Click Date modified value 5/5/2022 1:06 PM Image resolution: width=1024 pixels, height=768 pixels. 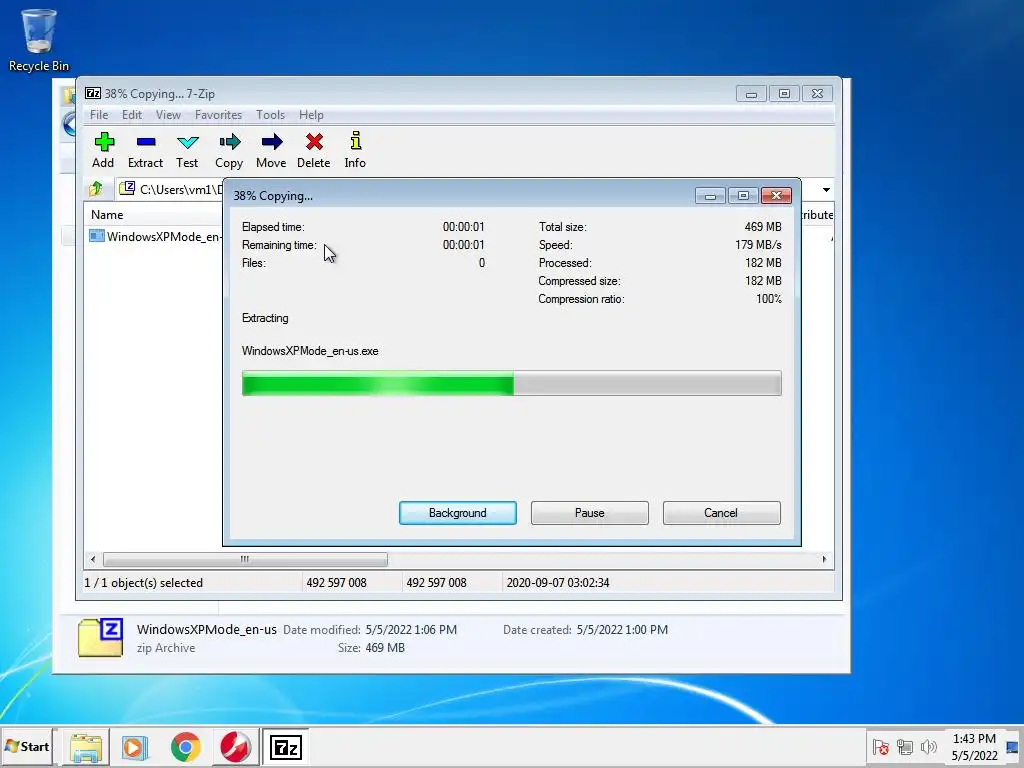[411, 630]
